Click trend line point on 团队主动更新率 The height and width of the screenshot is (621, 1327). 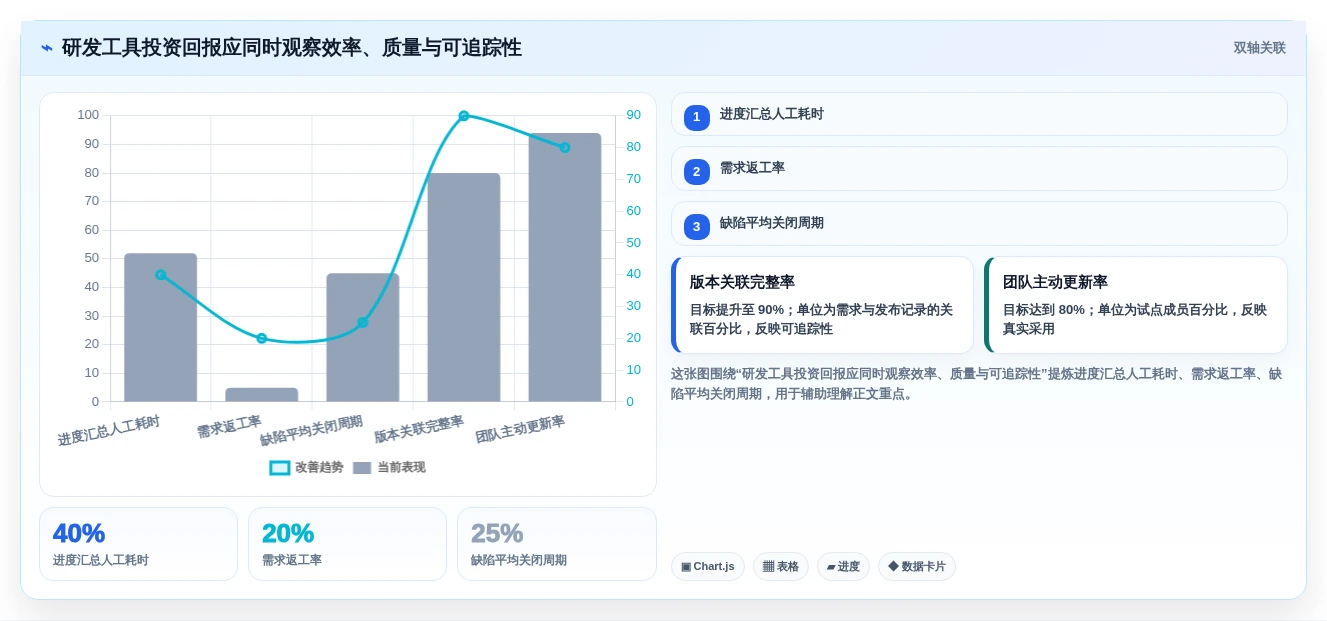click(x=565, y=148)
